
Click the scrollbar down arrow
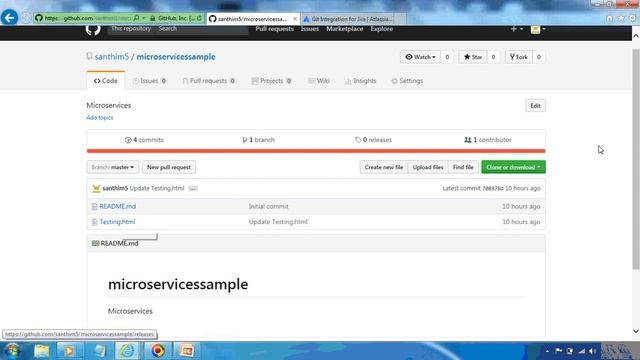click(636, 331)
